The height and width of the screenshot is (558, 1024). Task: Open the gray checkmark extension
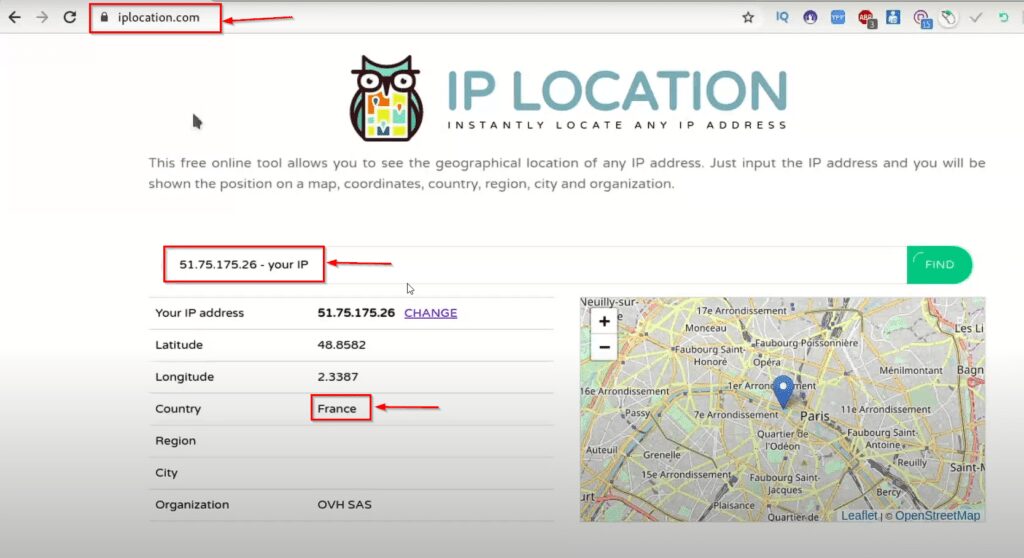[x=976, y=18]
